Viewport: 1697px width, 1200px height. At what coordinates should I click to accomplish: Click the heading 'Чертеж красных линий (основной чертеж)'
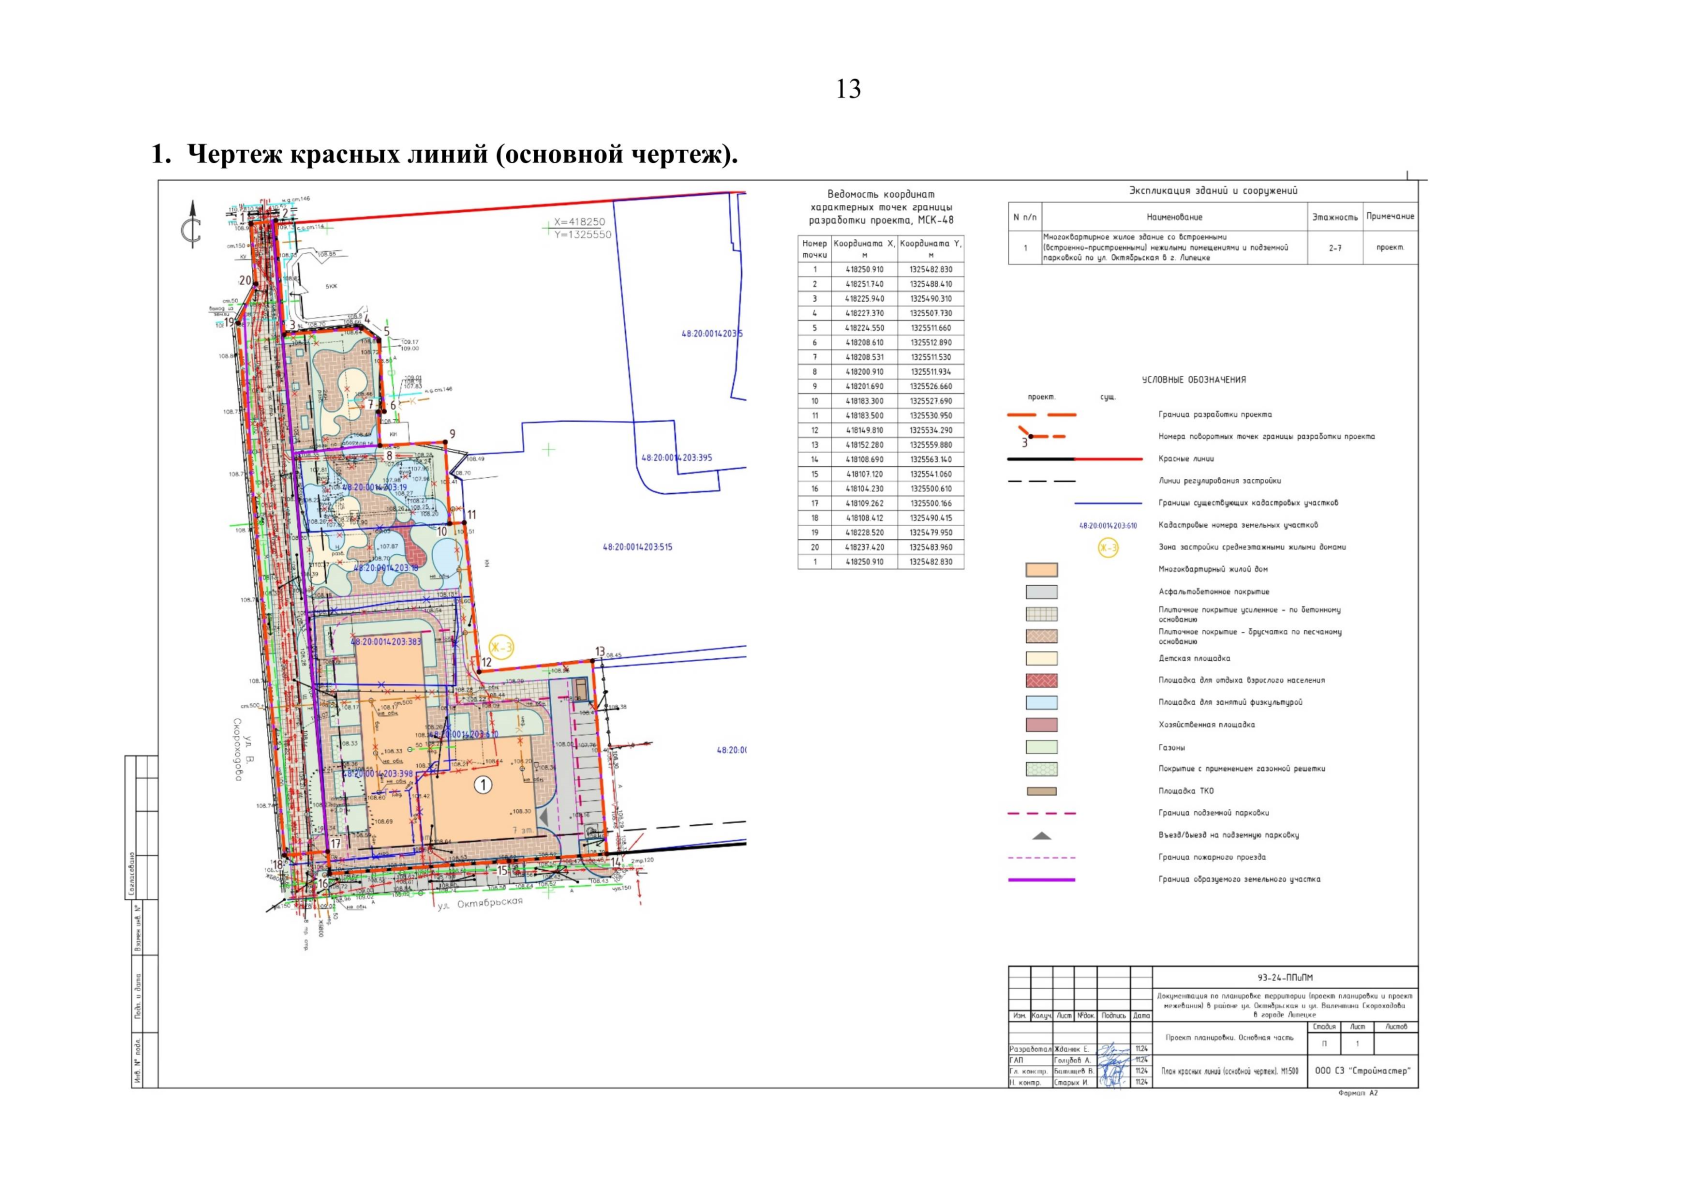click(445, 154)
